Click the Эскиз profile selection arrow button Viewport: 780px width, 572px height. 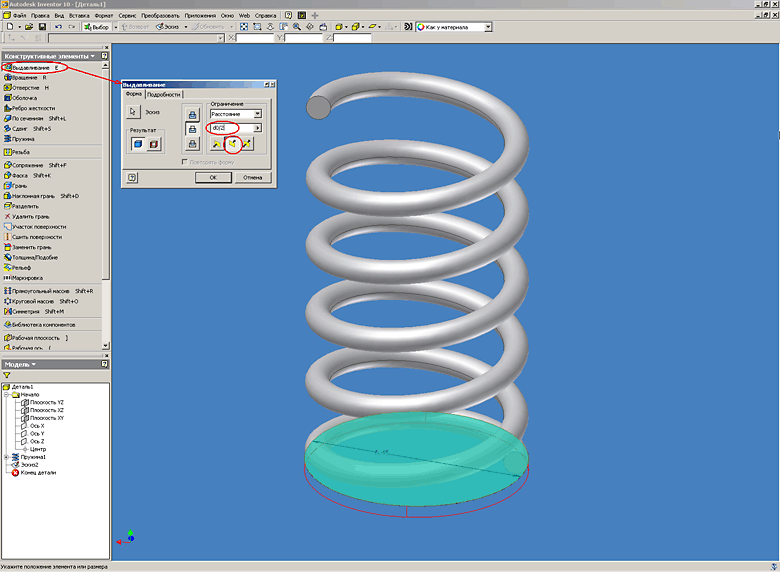click(133, 112)
